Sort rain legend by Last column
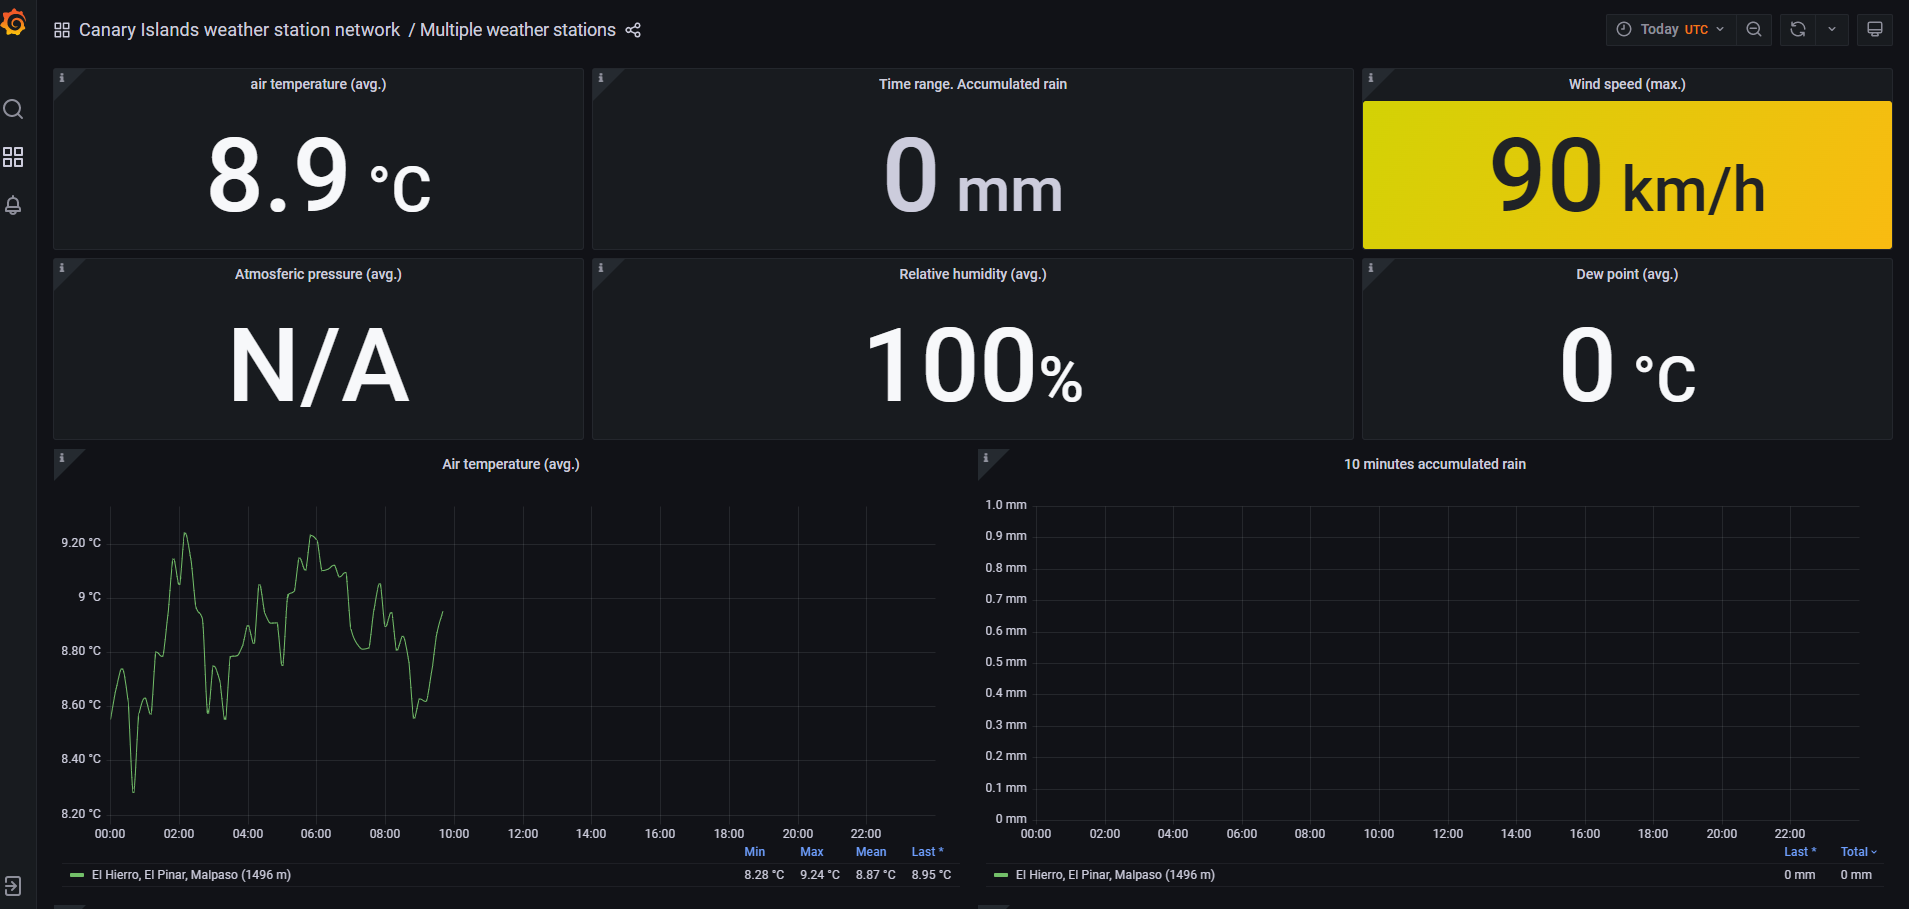The height and width of the screenshot is (909, 1909). (1800, 852)
